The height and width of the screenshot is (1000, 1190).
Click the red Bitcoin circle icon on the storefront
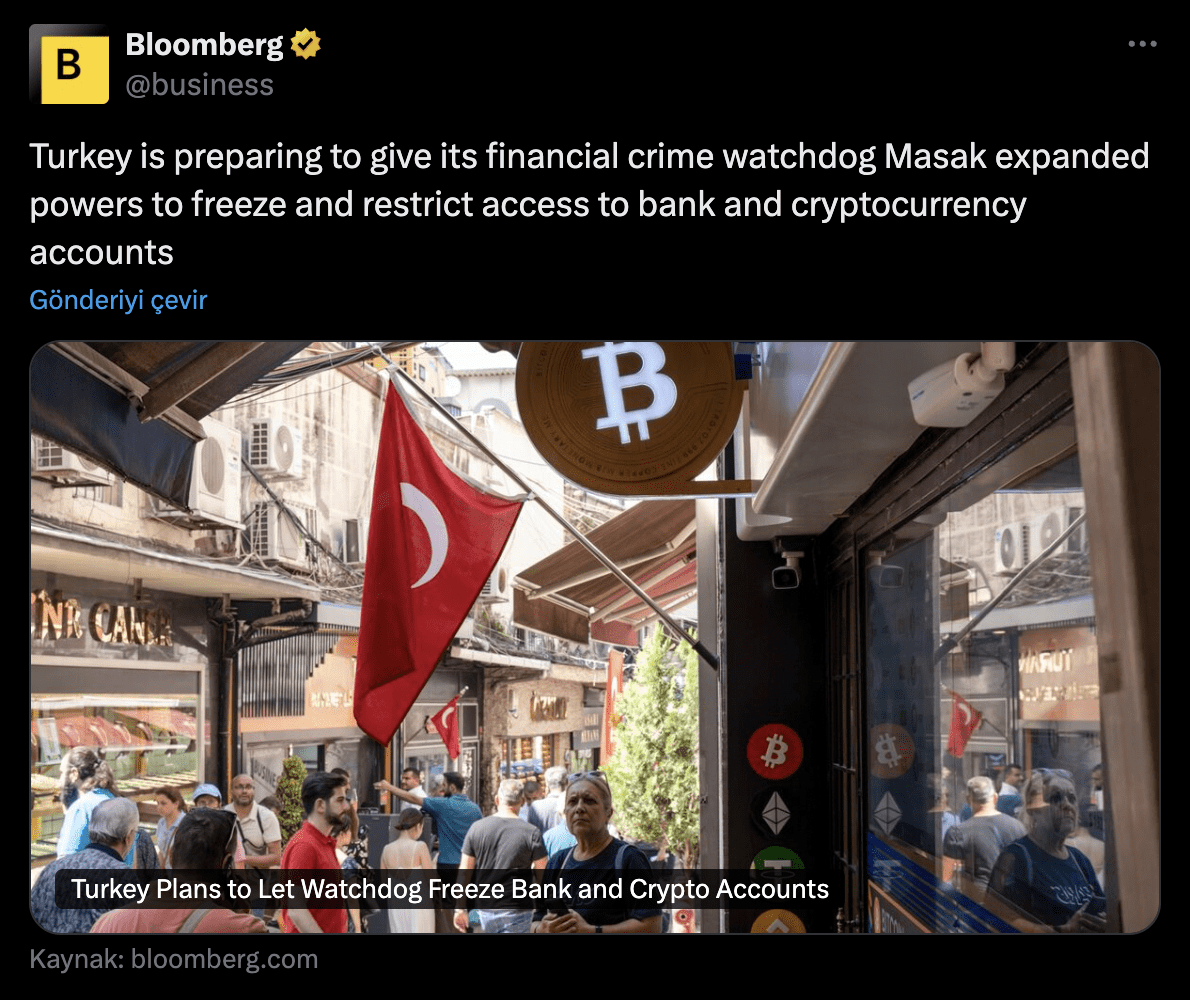[x=775, y=752]
